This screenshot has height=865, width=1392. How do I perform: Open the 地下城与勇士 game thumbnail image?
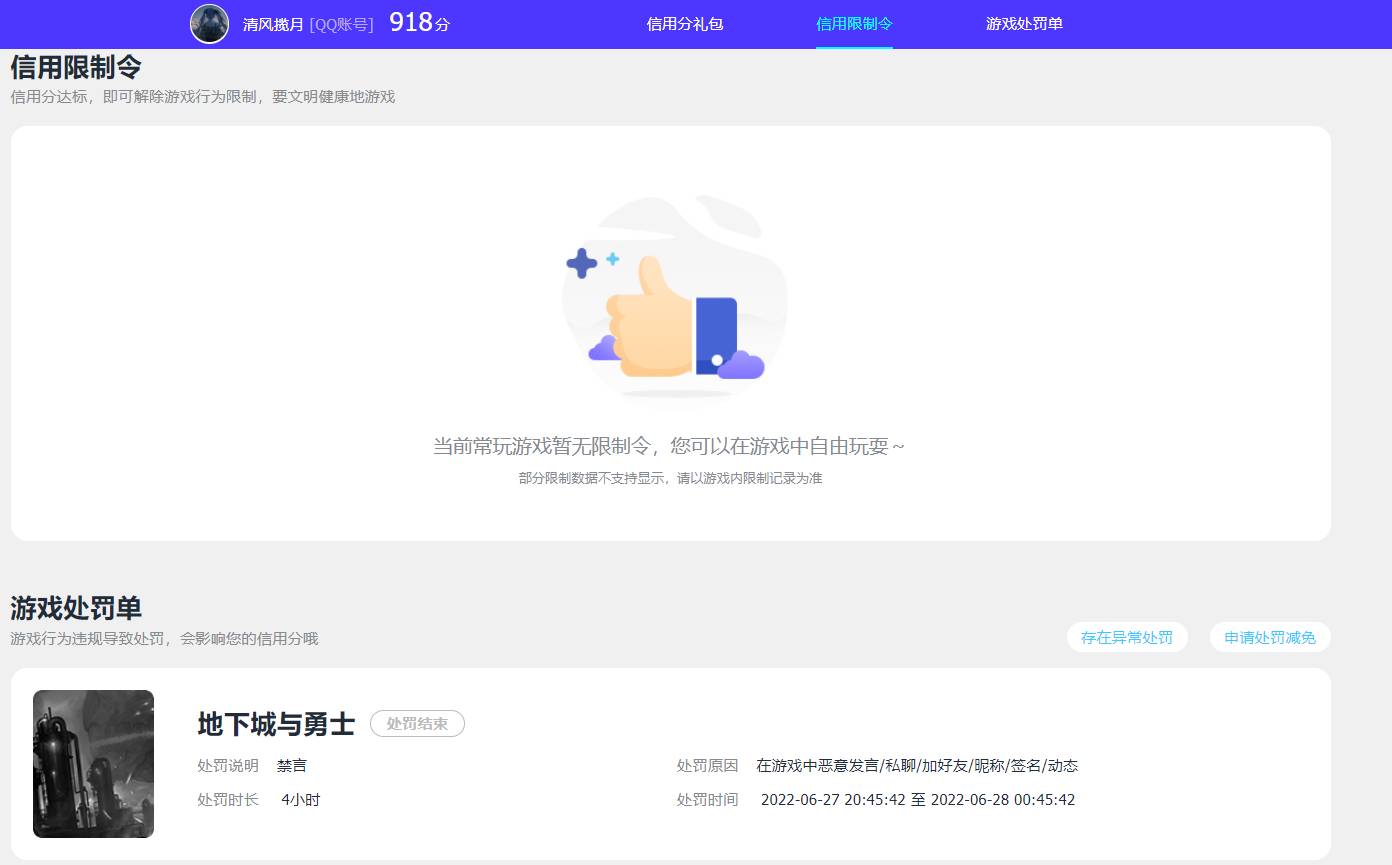tap(94, 764)
